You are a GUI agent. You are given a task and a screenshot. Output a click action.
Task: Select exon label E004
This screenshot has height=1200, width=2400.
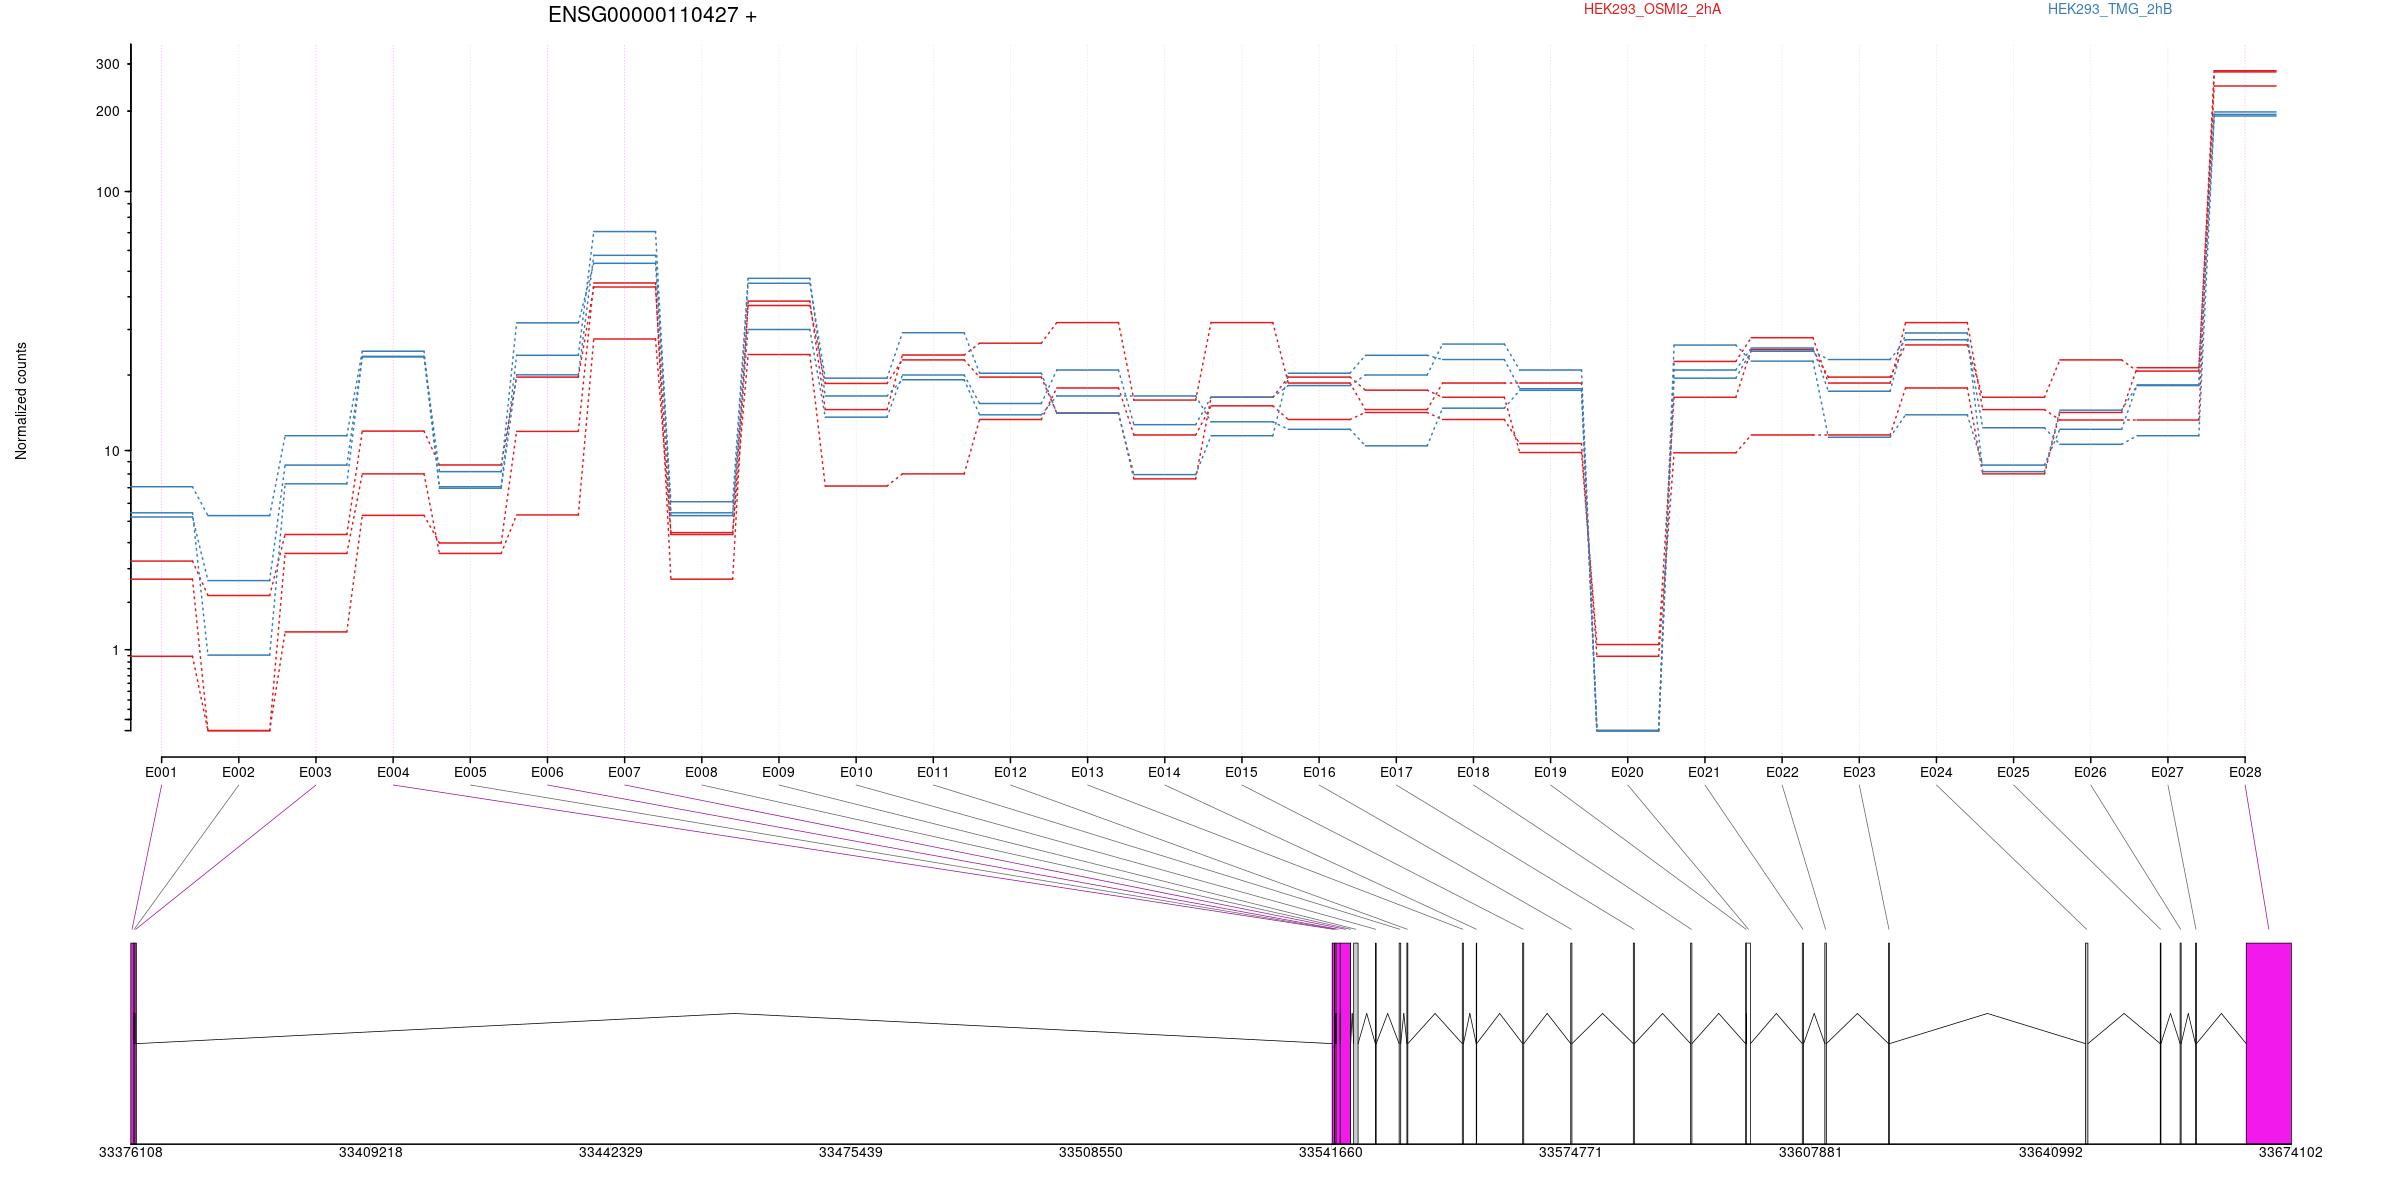tap(393, 772)
